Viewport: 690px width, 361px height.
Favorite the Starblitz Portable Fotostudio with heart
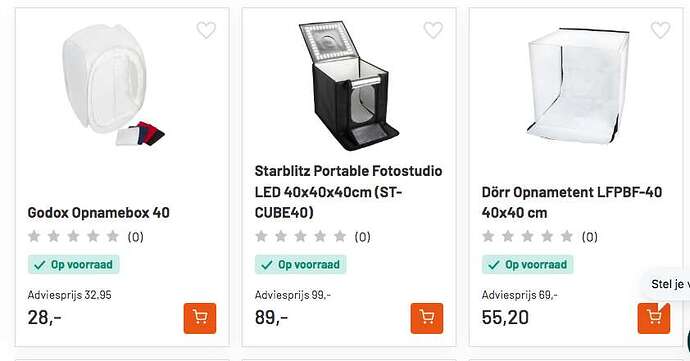pos(433,30)
